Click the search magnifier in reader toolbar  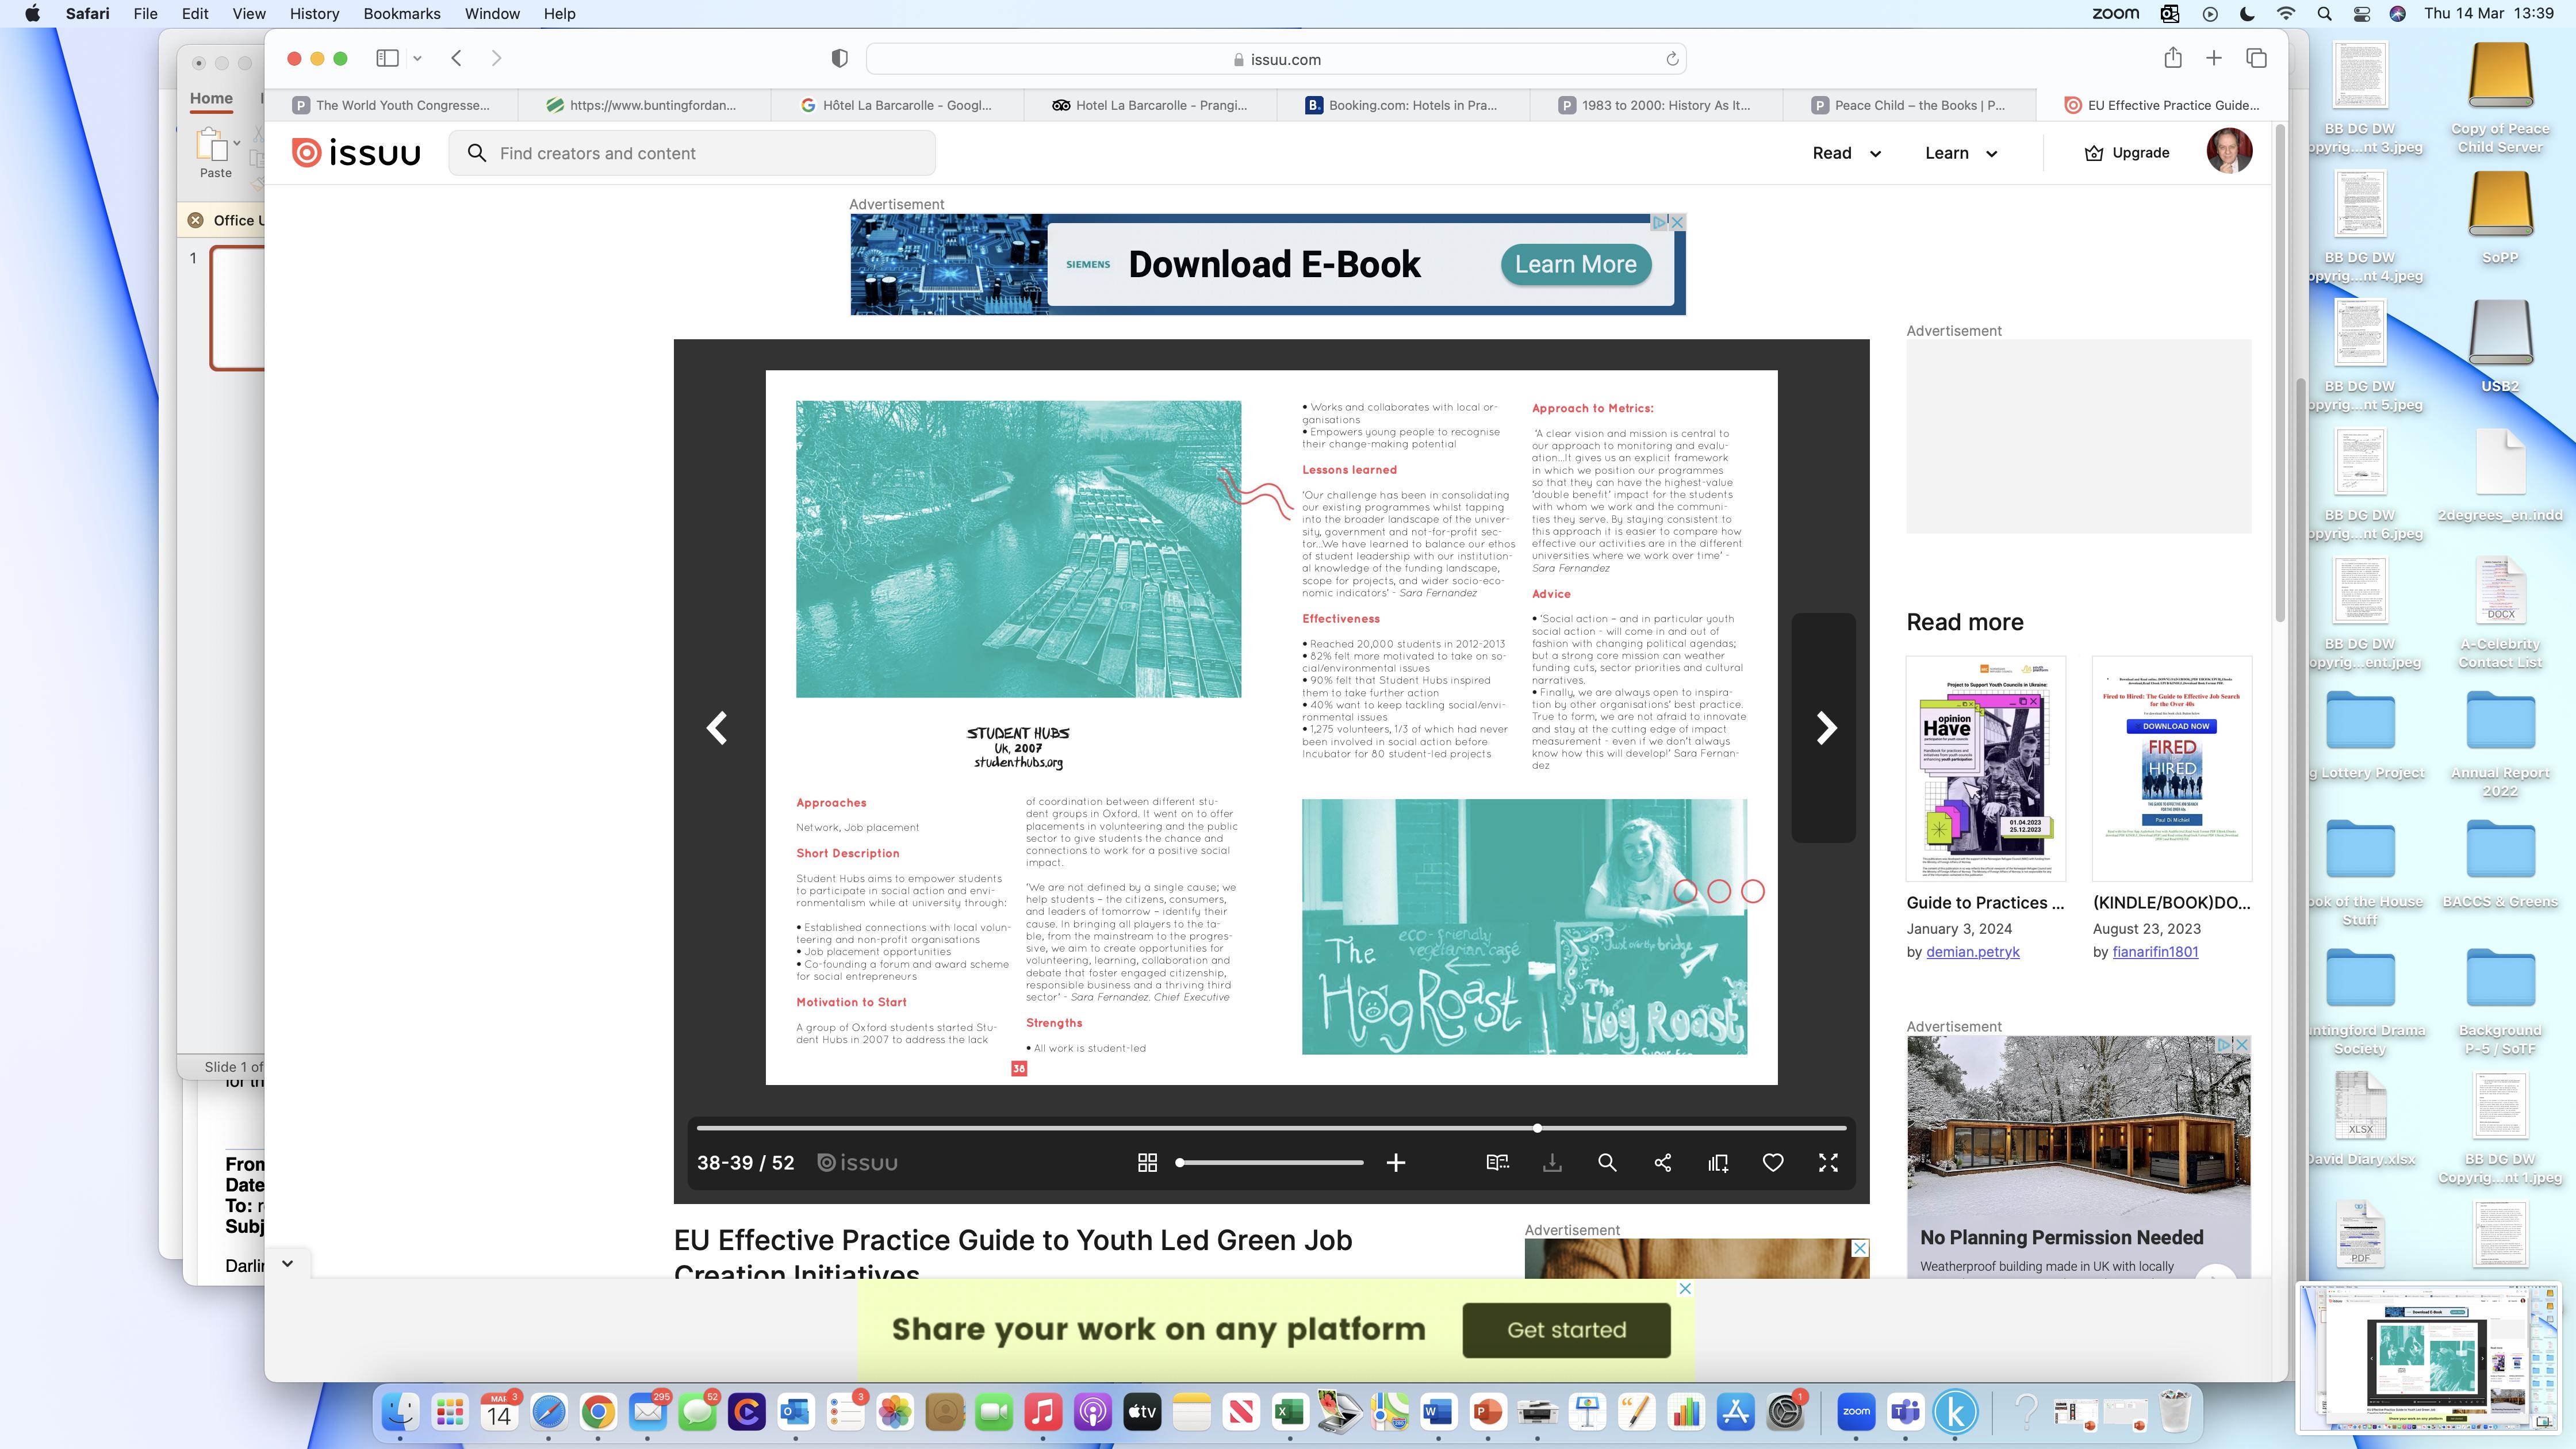(x=1607, y=1162)
